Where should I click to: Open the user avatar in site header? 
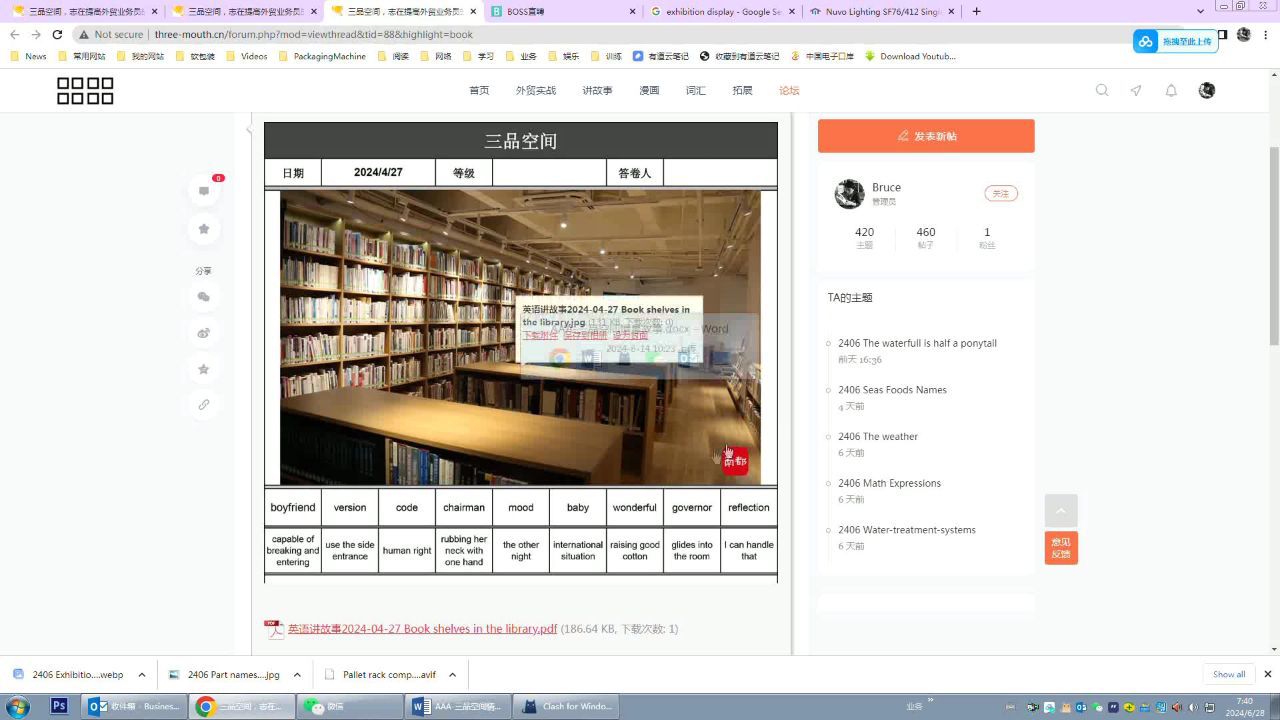click(x=1207, y=90)
